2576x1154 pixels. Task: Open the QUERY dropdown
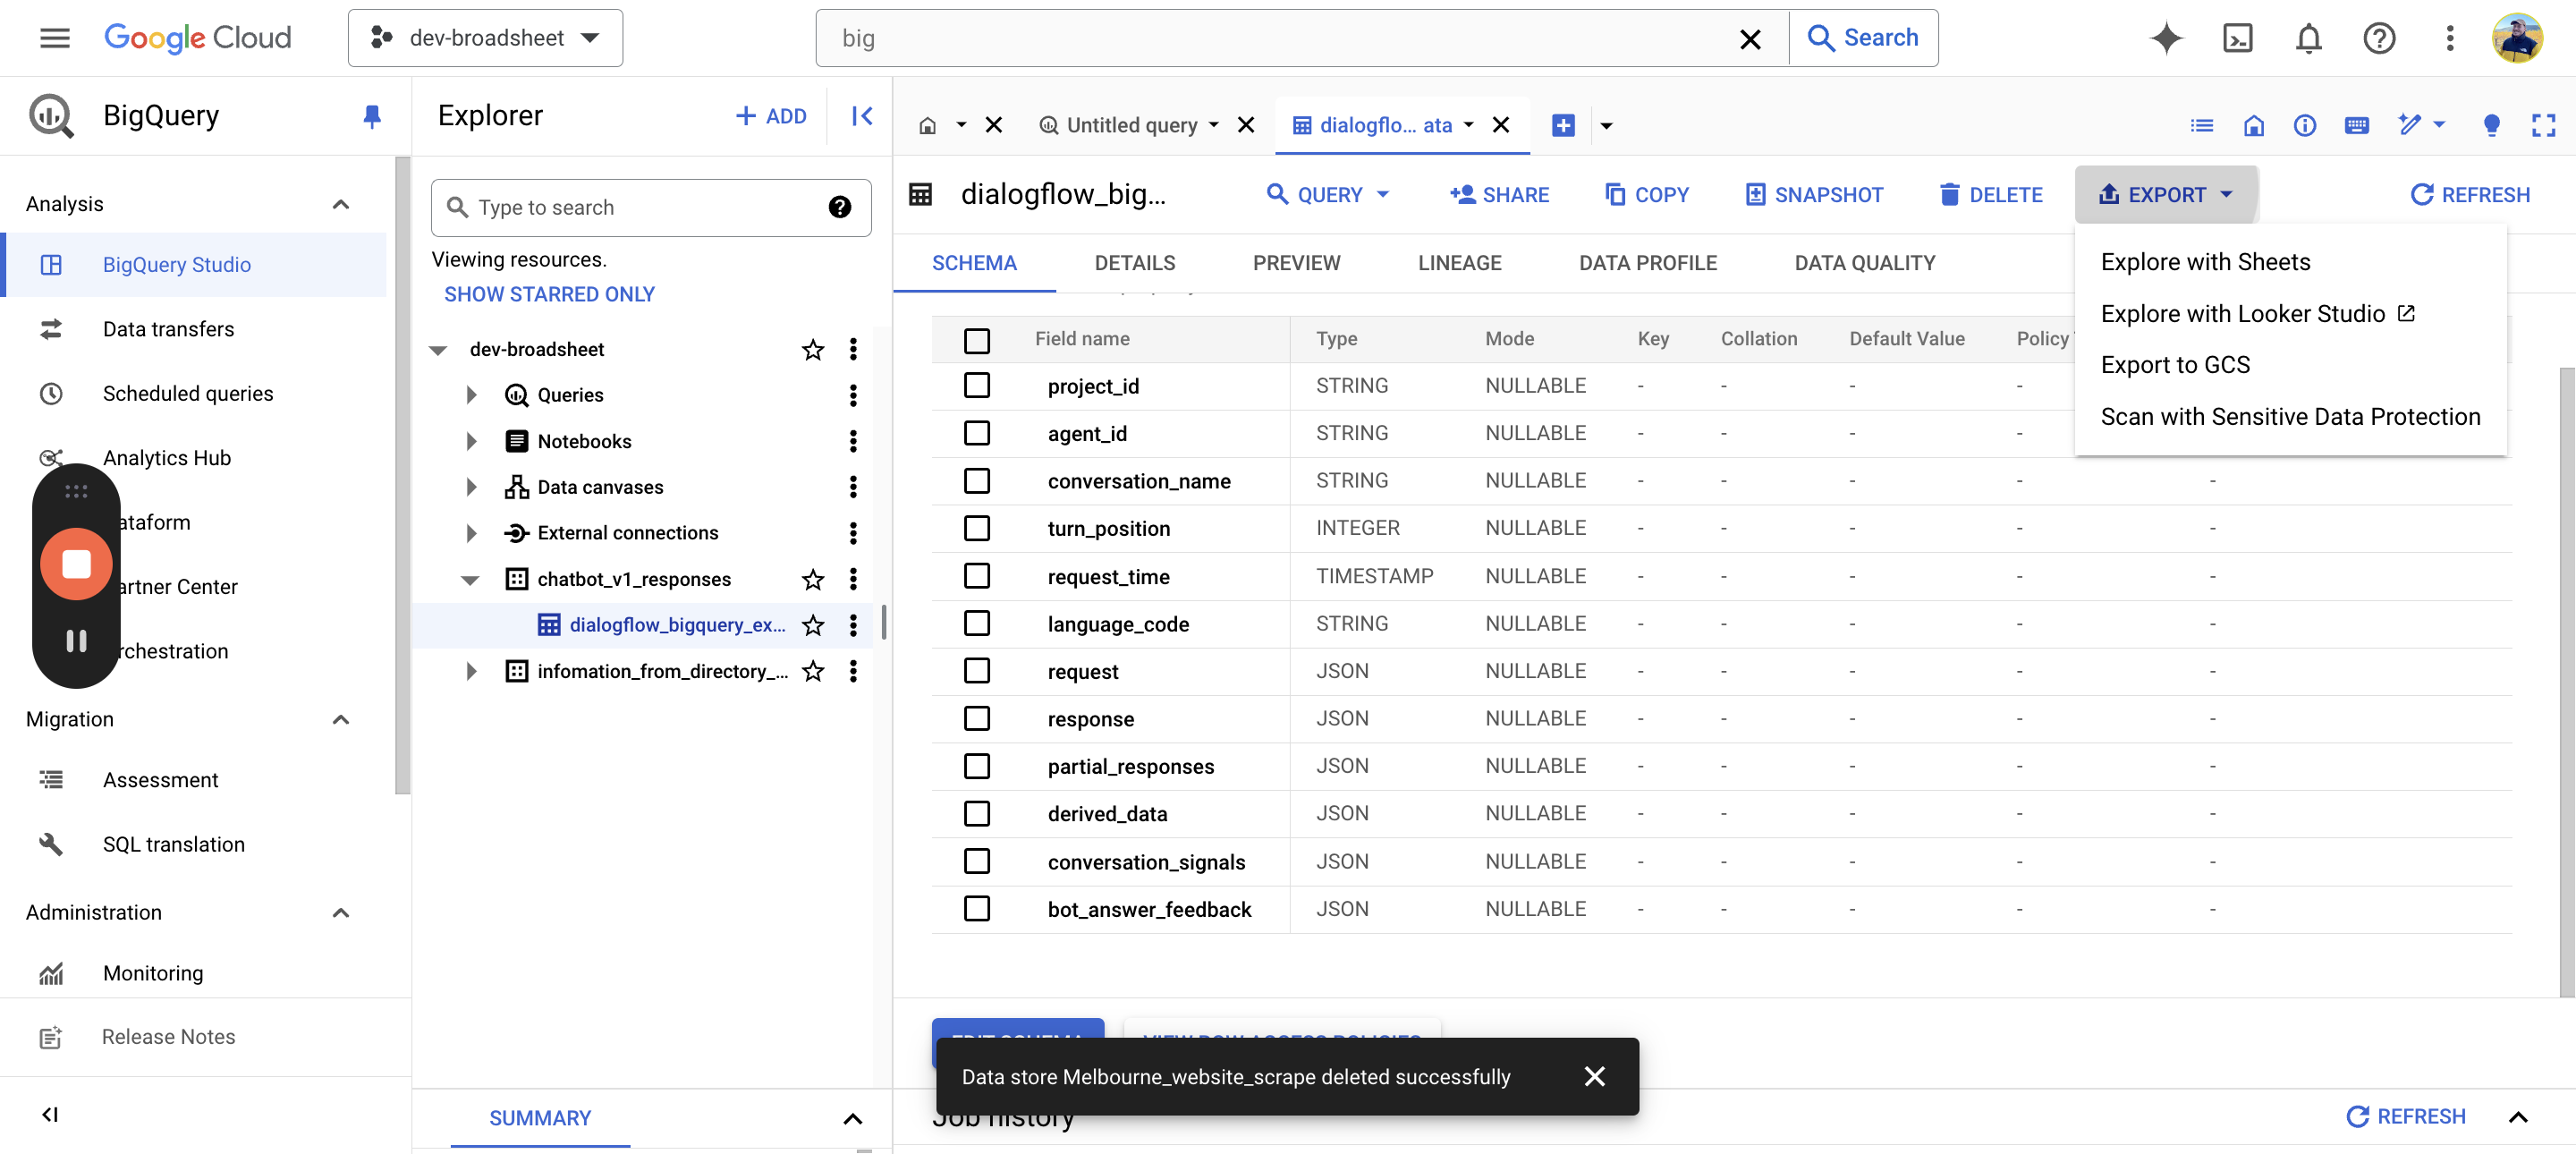tap(1328, 195)
